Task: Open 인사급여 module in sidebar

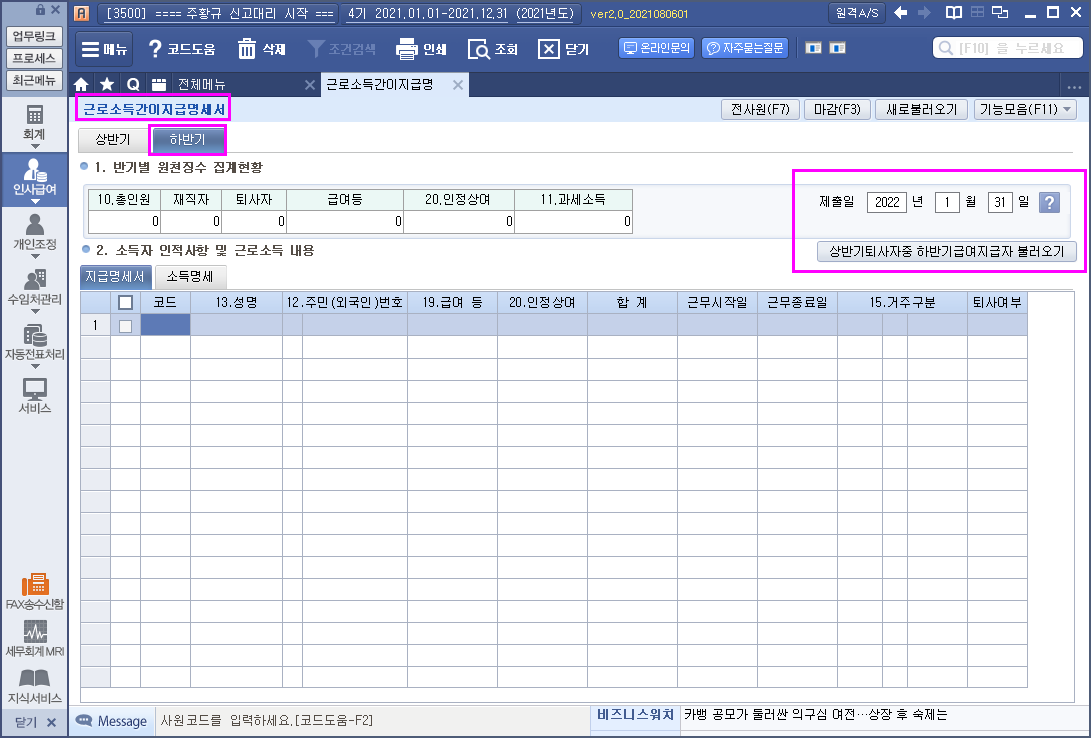Action: point(34,178)
